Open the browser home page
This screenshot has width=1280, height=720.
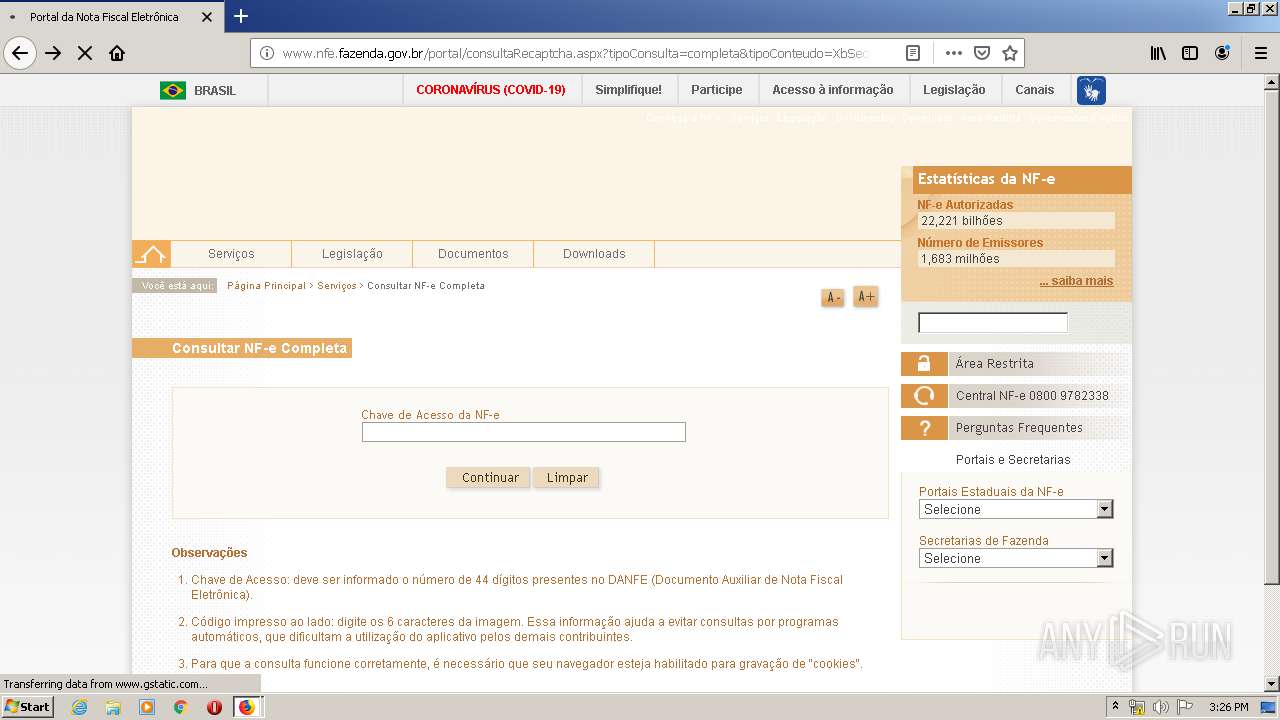[117, 53]
